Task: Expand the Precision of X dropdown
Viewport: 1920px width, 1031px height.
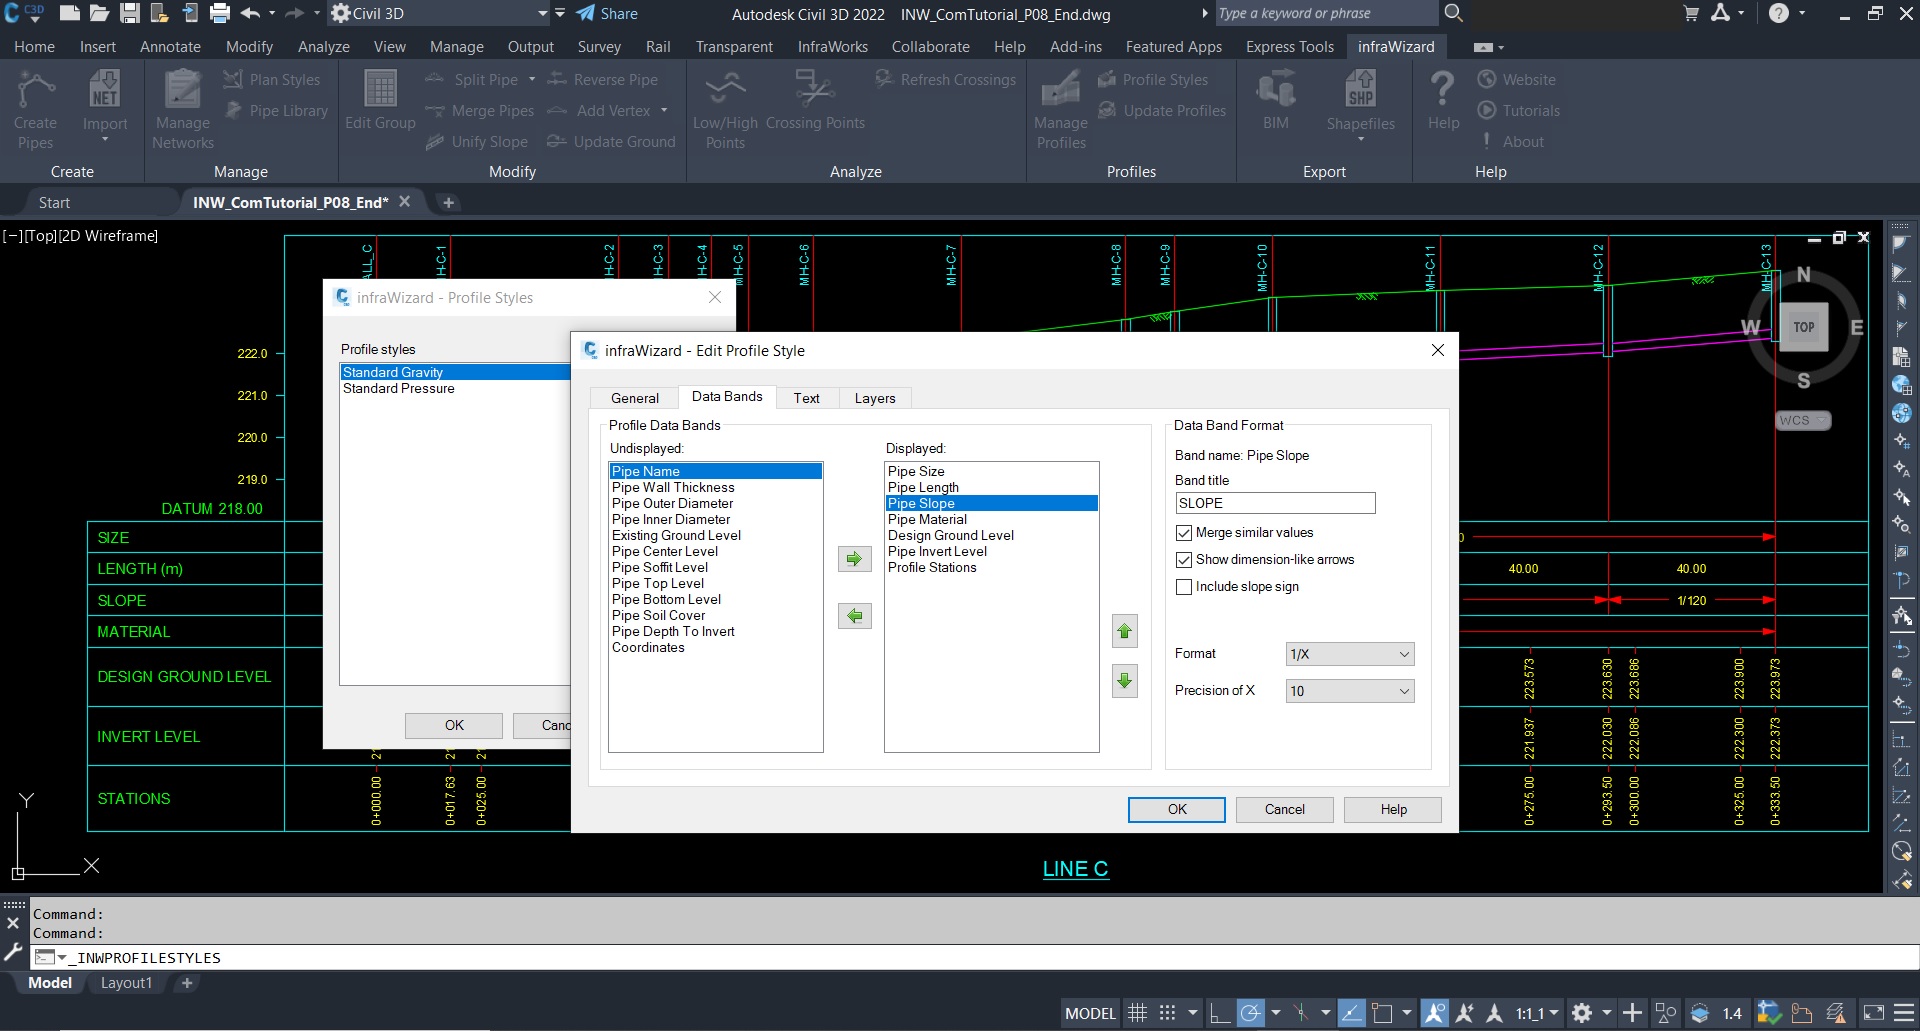Action: [1349, 691]
